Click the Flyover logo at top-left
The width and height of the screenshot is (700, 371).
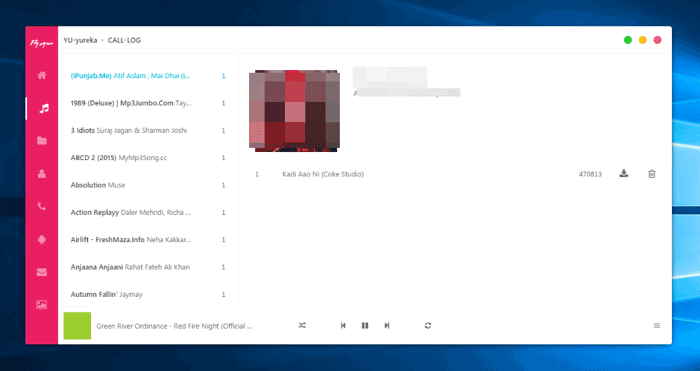(42, 43)
